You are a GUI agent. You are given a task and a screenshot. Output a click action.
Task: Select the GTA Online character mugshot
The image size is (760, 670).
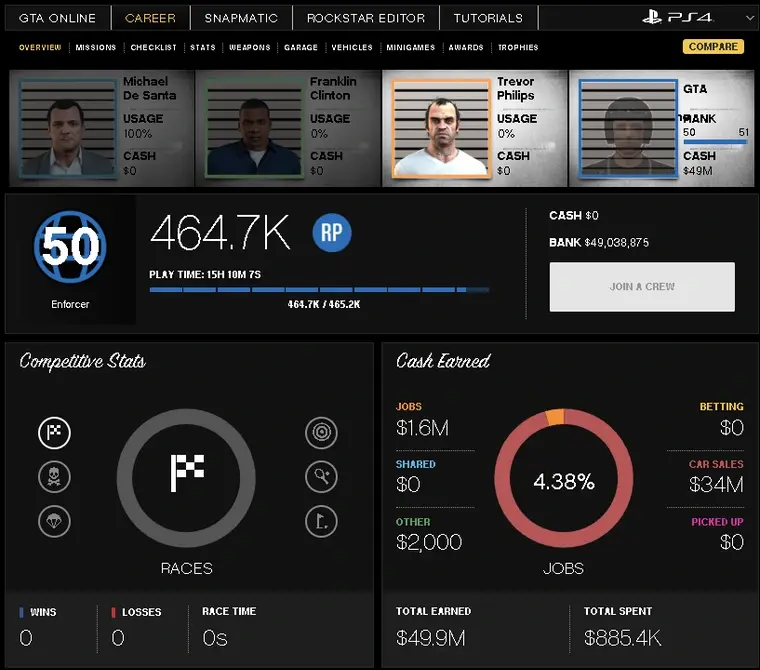point(628,128)
